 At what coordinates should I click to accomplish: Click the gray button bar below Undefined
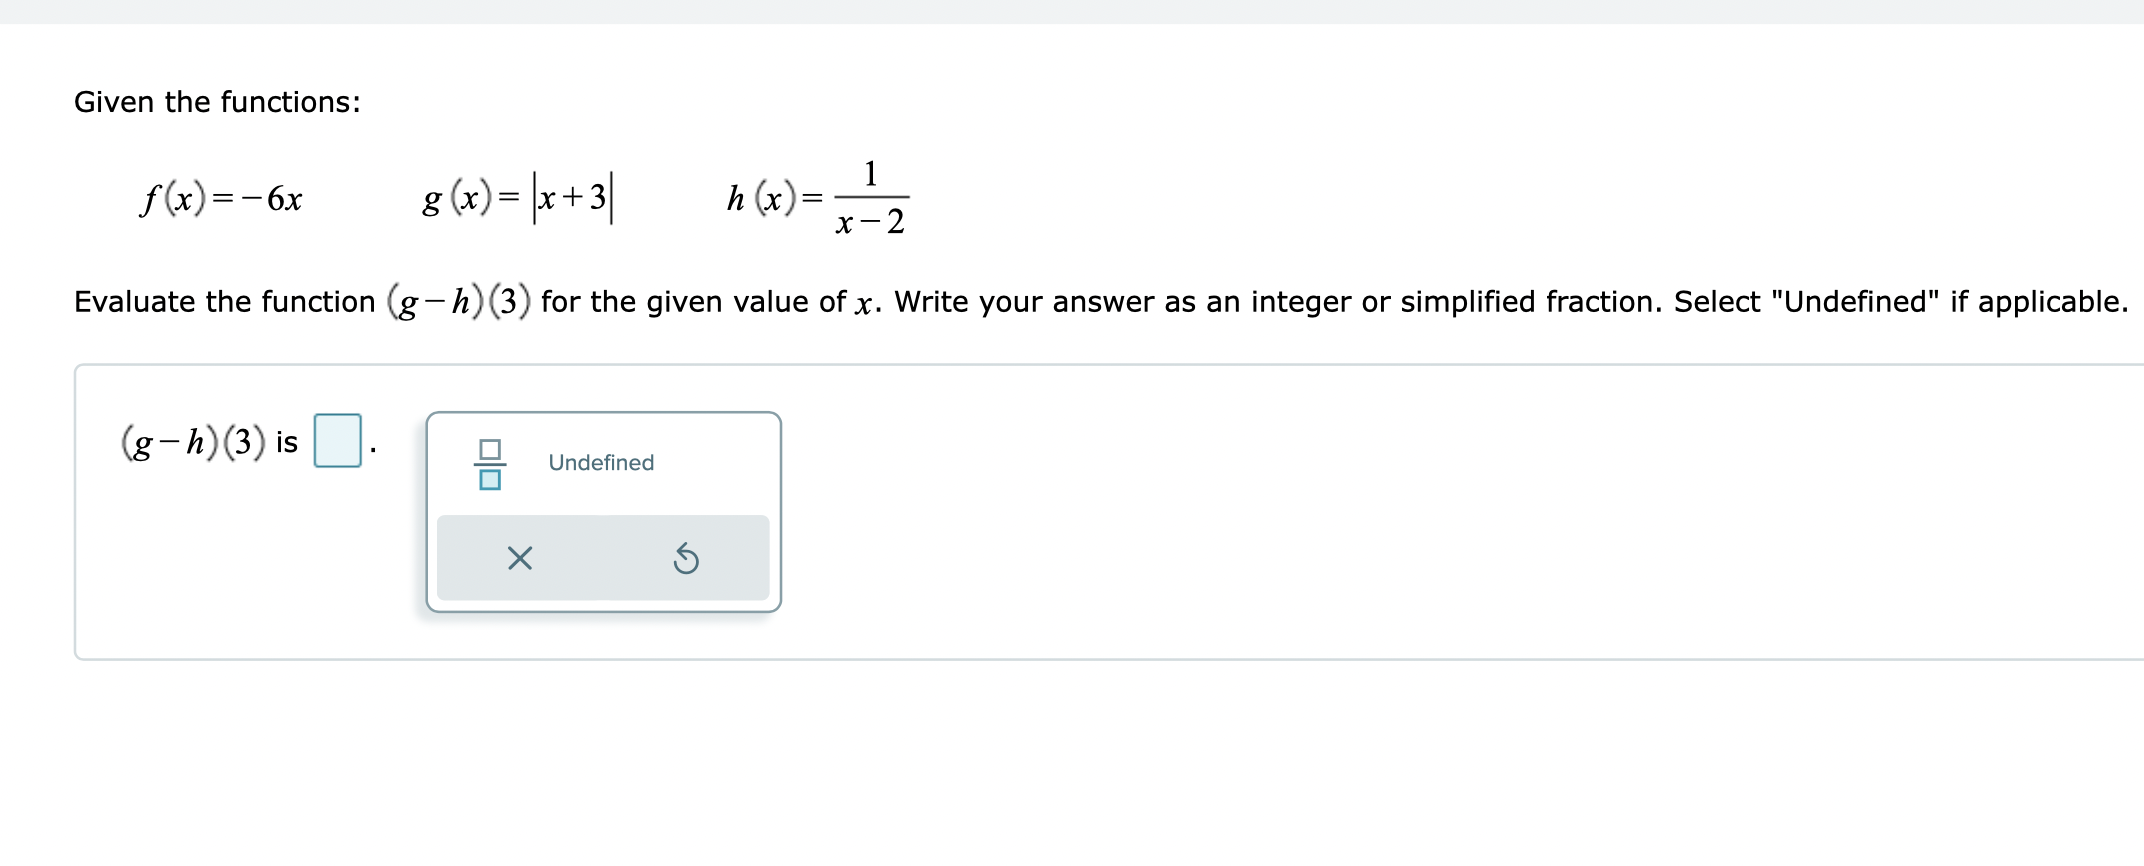(602, 557)
